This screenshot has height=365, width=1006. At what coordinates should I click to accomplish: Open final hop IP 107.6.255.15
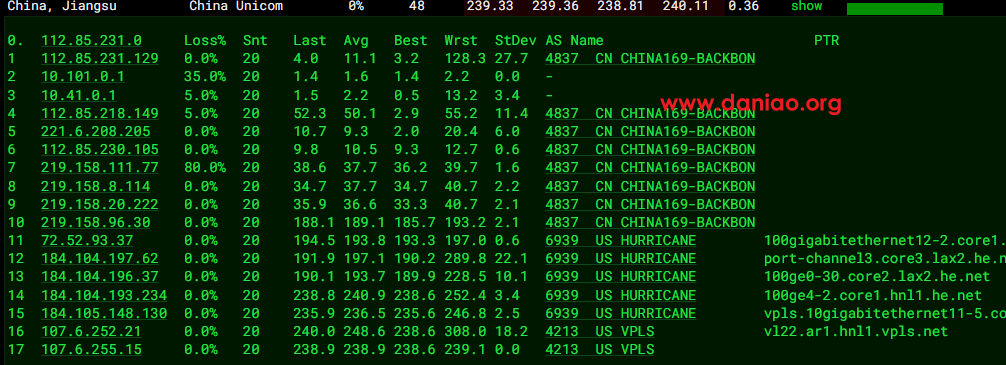pos(91,350)
